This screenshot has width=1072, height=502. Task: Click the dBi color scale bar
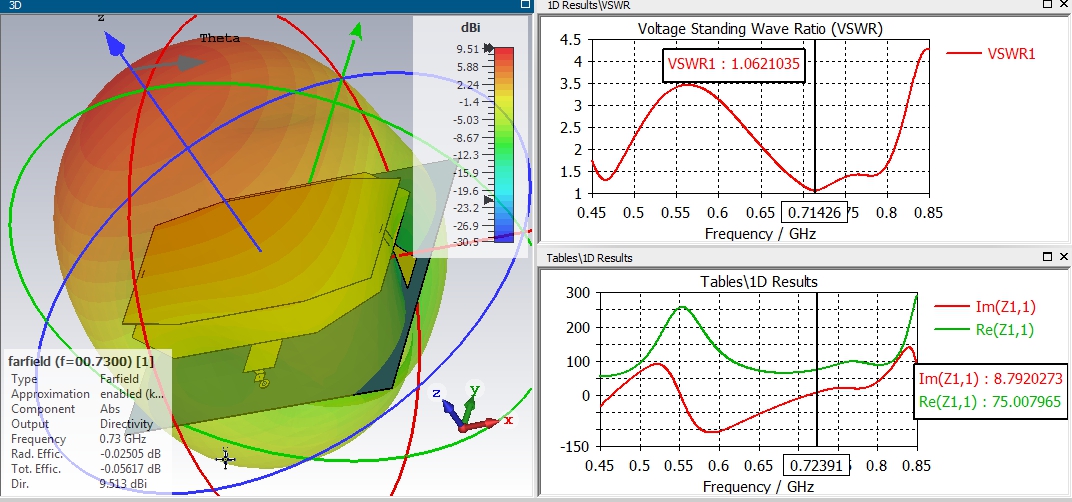(503, 144)
